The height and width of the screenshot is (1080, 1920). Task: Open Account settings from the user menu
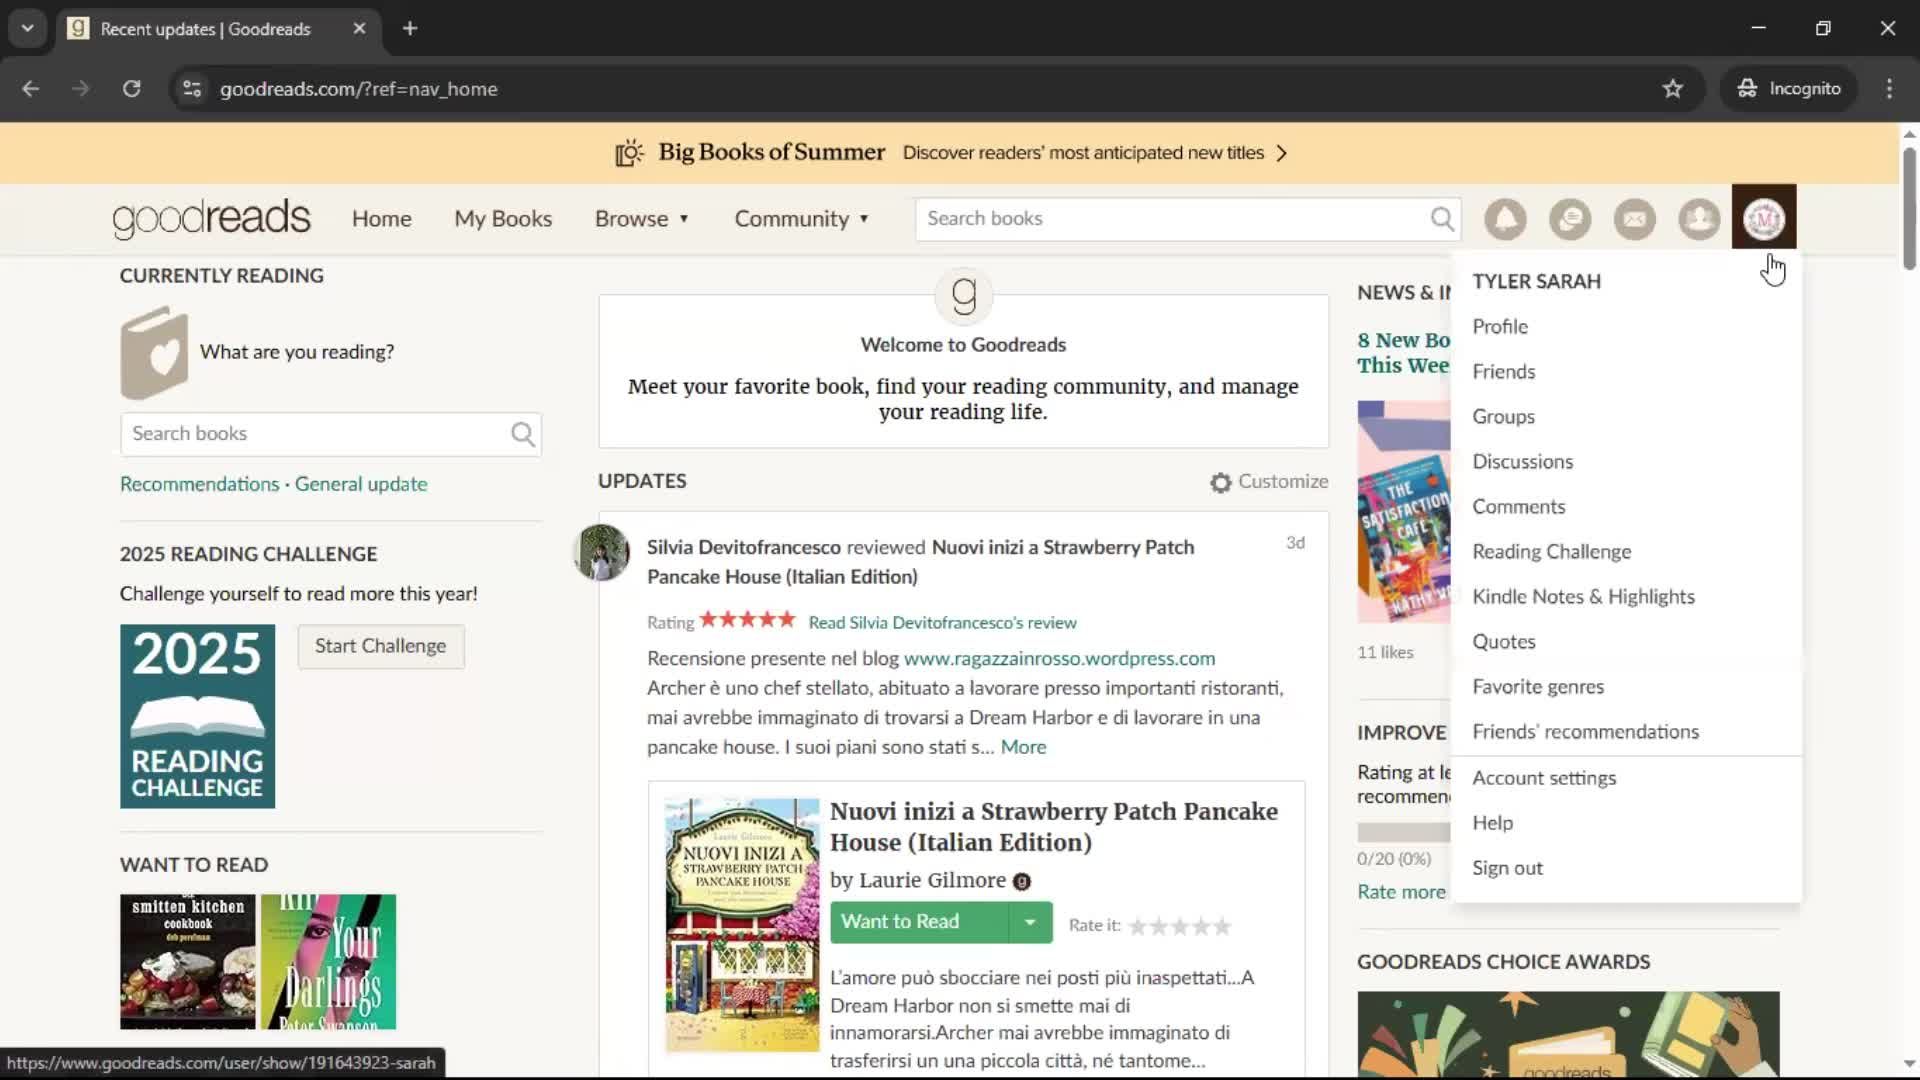(x=1543, y=778)
